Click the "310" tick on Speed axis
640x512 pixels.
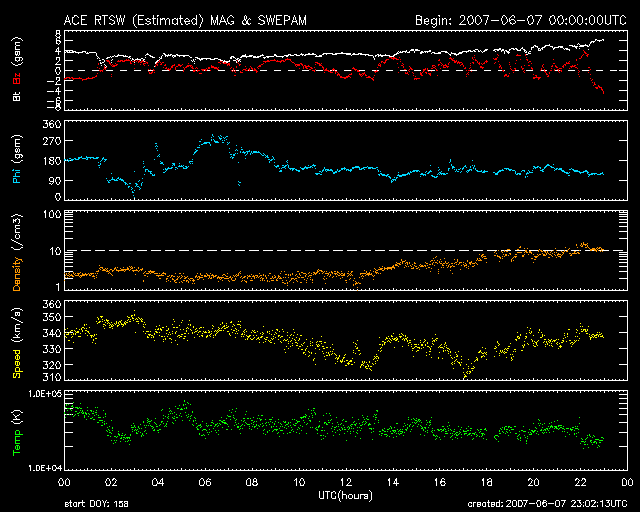pyautogui.click(x=52, y=376)
